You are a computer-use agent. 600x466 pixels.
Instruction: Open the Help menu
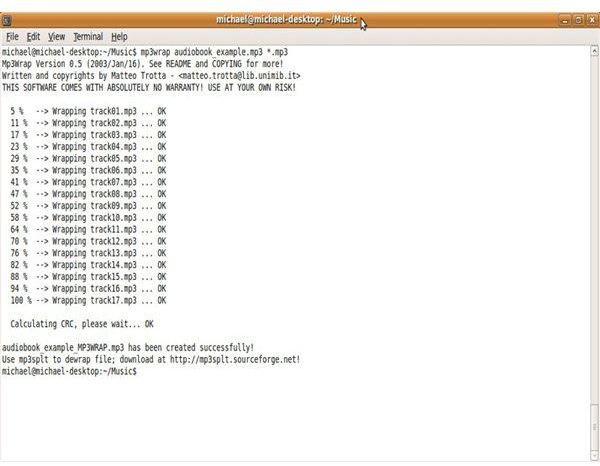tap(119, 37)
